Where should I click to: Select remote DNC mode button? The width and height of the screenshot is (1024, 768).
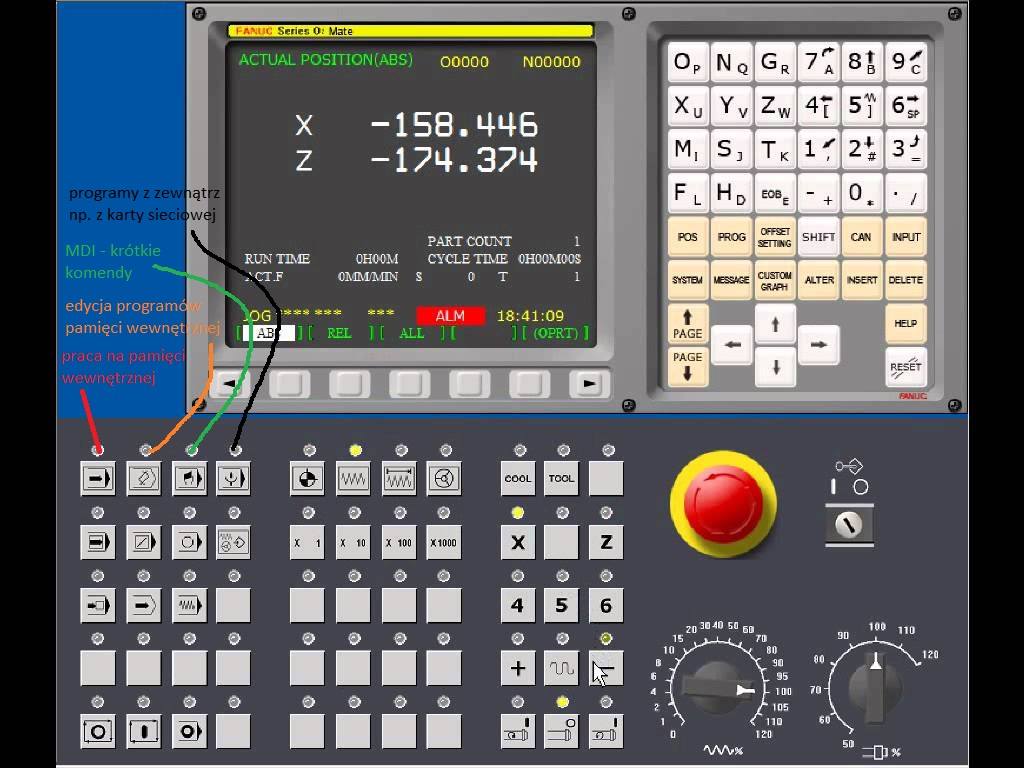click(x=234, y=479)
